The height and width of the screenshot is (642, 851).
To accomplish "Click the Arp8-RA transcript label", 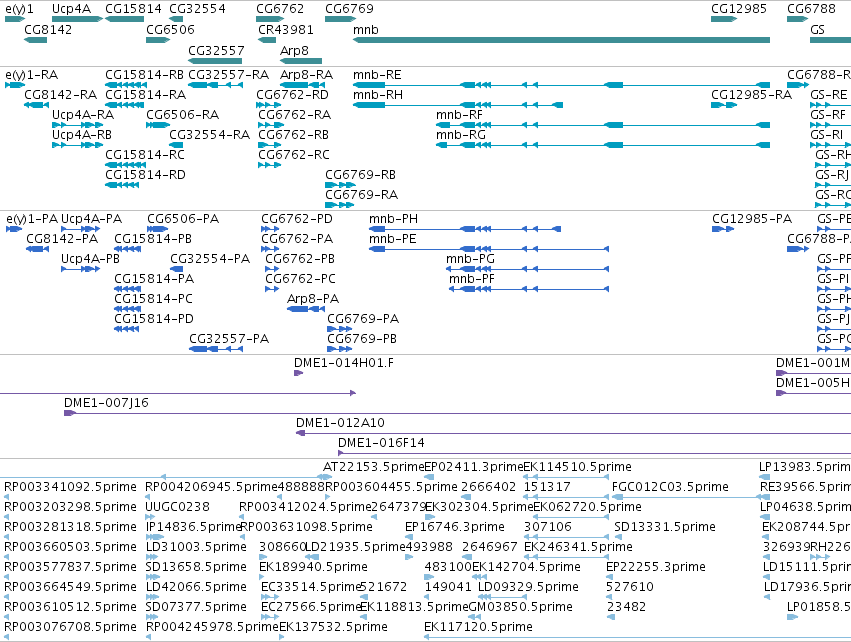I will pos(307,75).
